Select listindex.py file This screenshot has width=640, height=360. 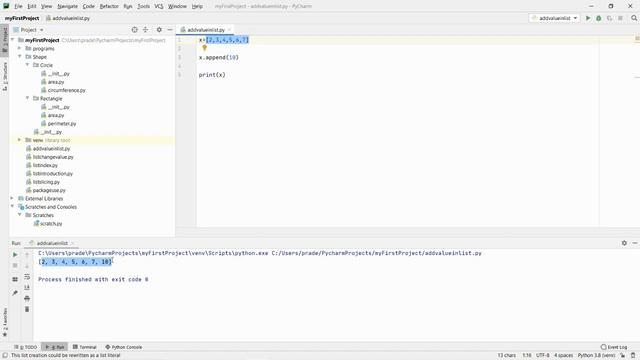pyautogui.click(x=45, y=165)
